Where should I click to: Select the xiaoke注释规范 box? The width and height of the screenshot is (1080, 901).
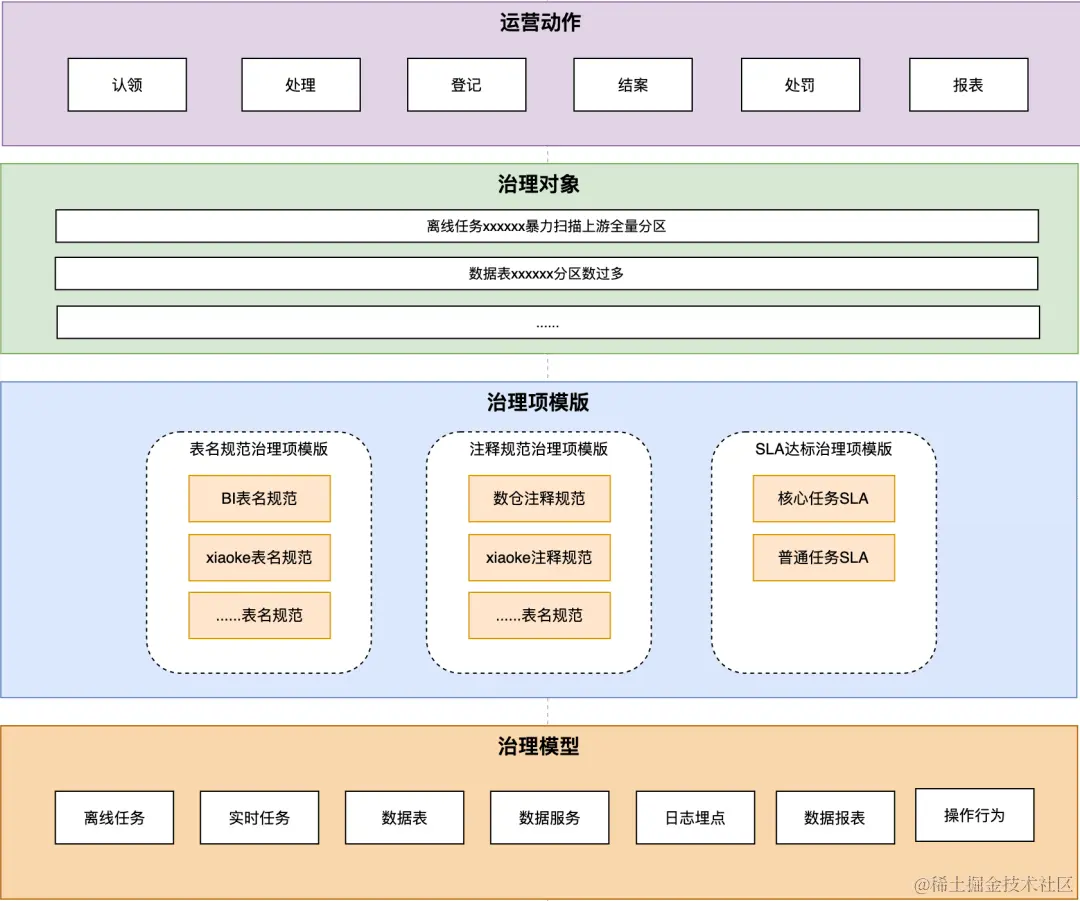[539, 557]
